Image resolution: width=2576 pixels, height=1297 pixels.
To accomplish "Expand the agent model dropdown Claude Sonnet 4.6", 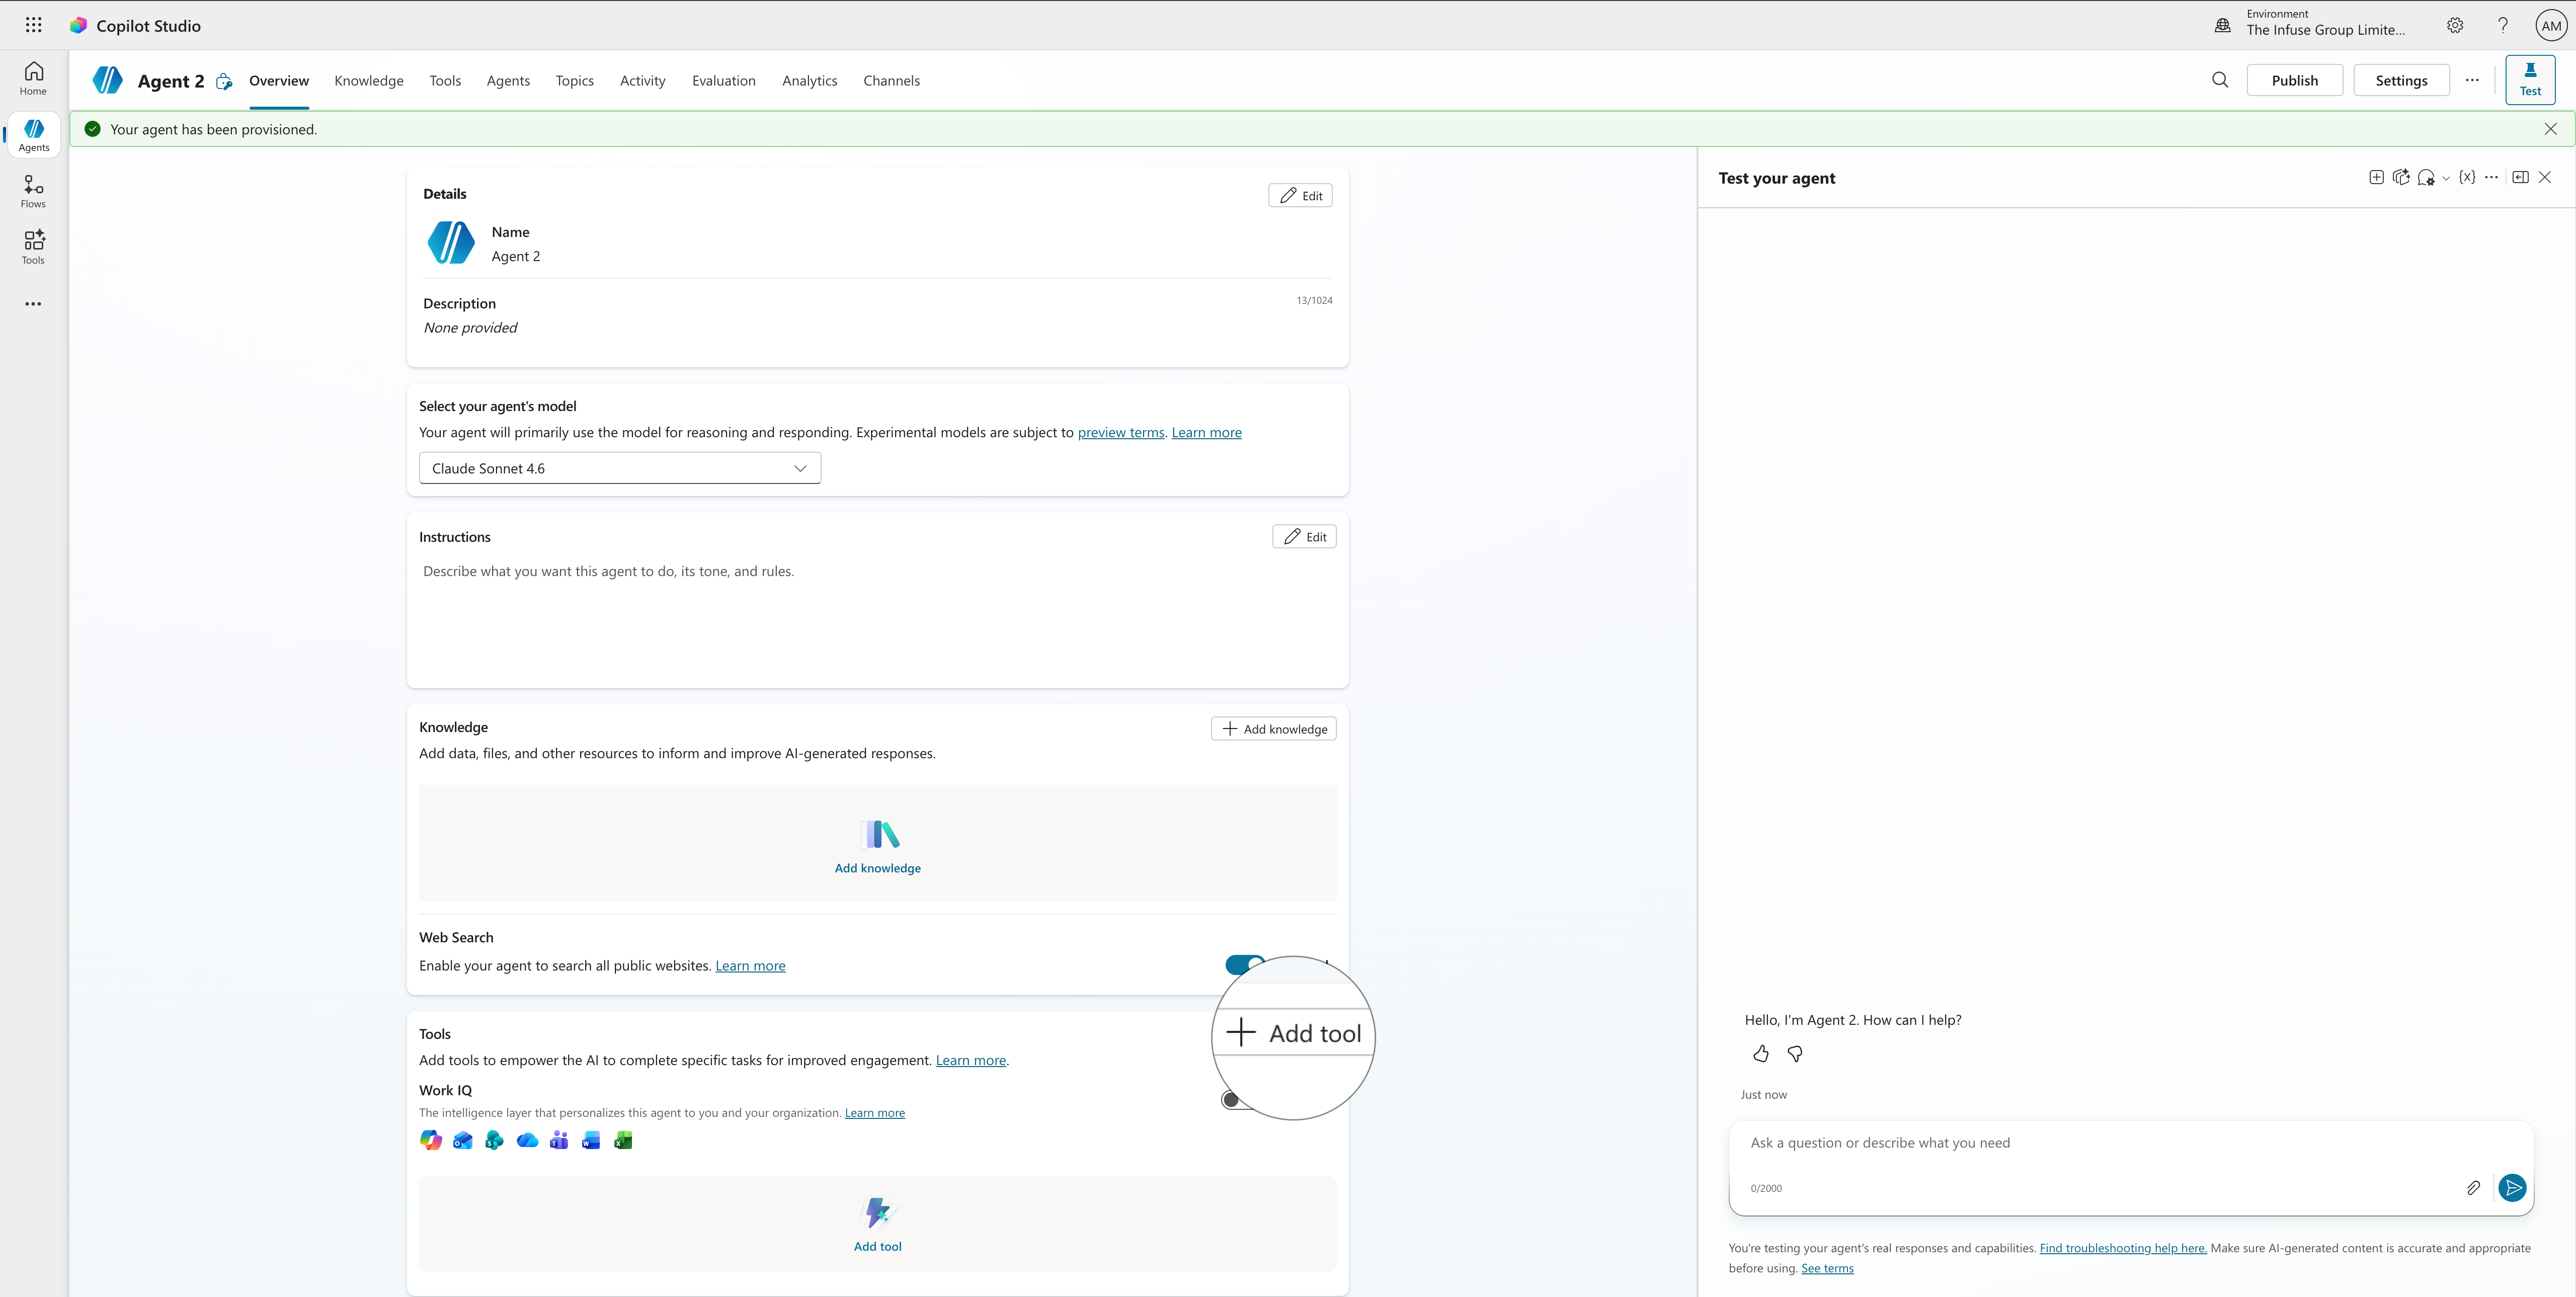I will [620, 468].
